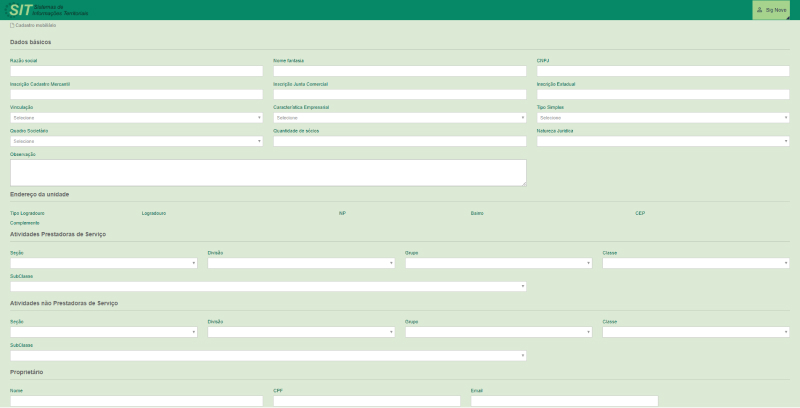Open the Natureza Jurídica dropdown

662,141
